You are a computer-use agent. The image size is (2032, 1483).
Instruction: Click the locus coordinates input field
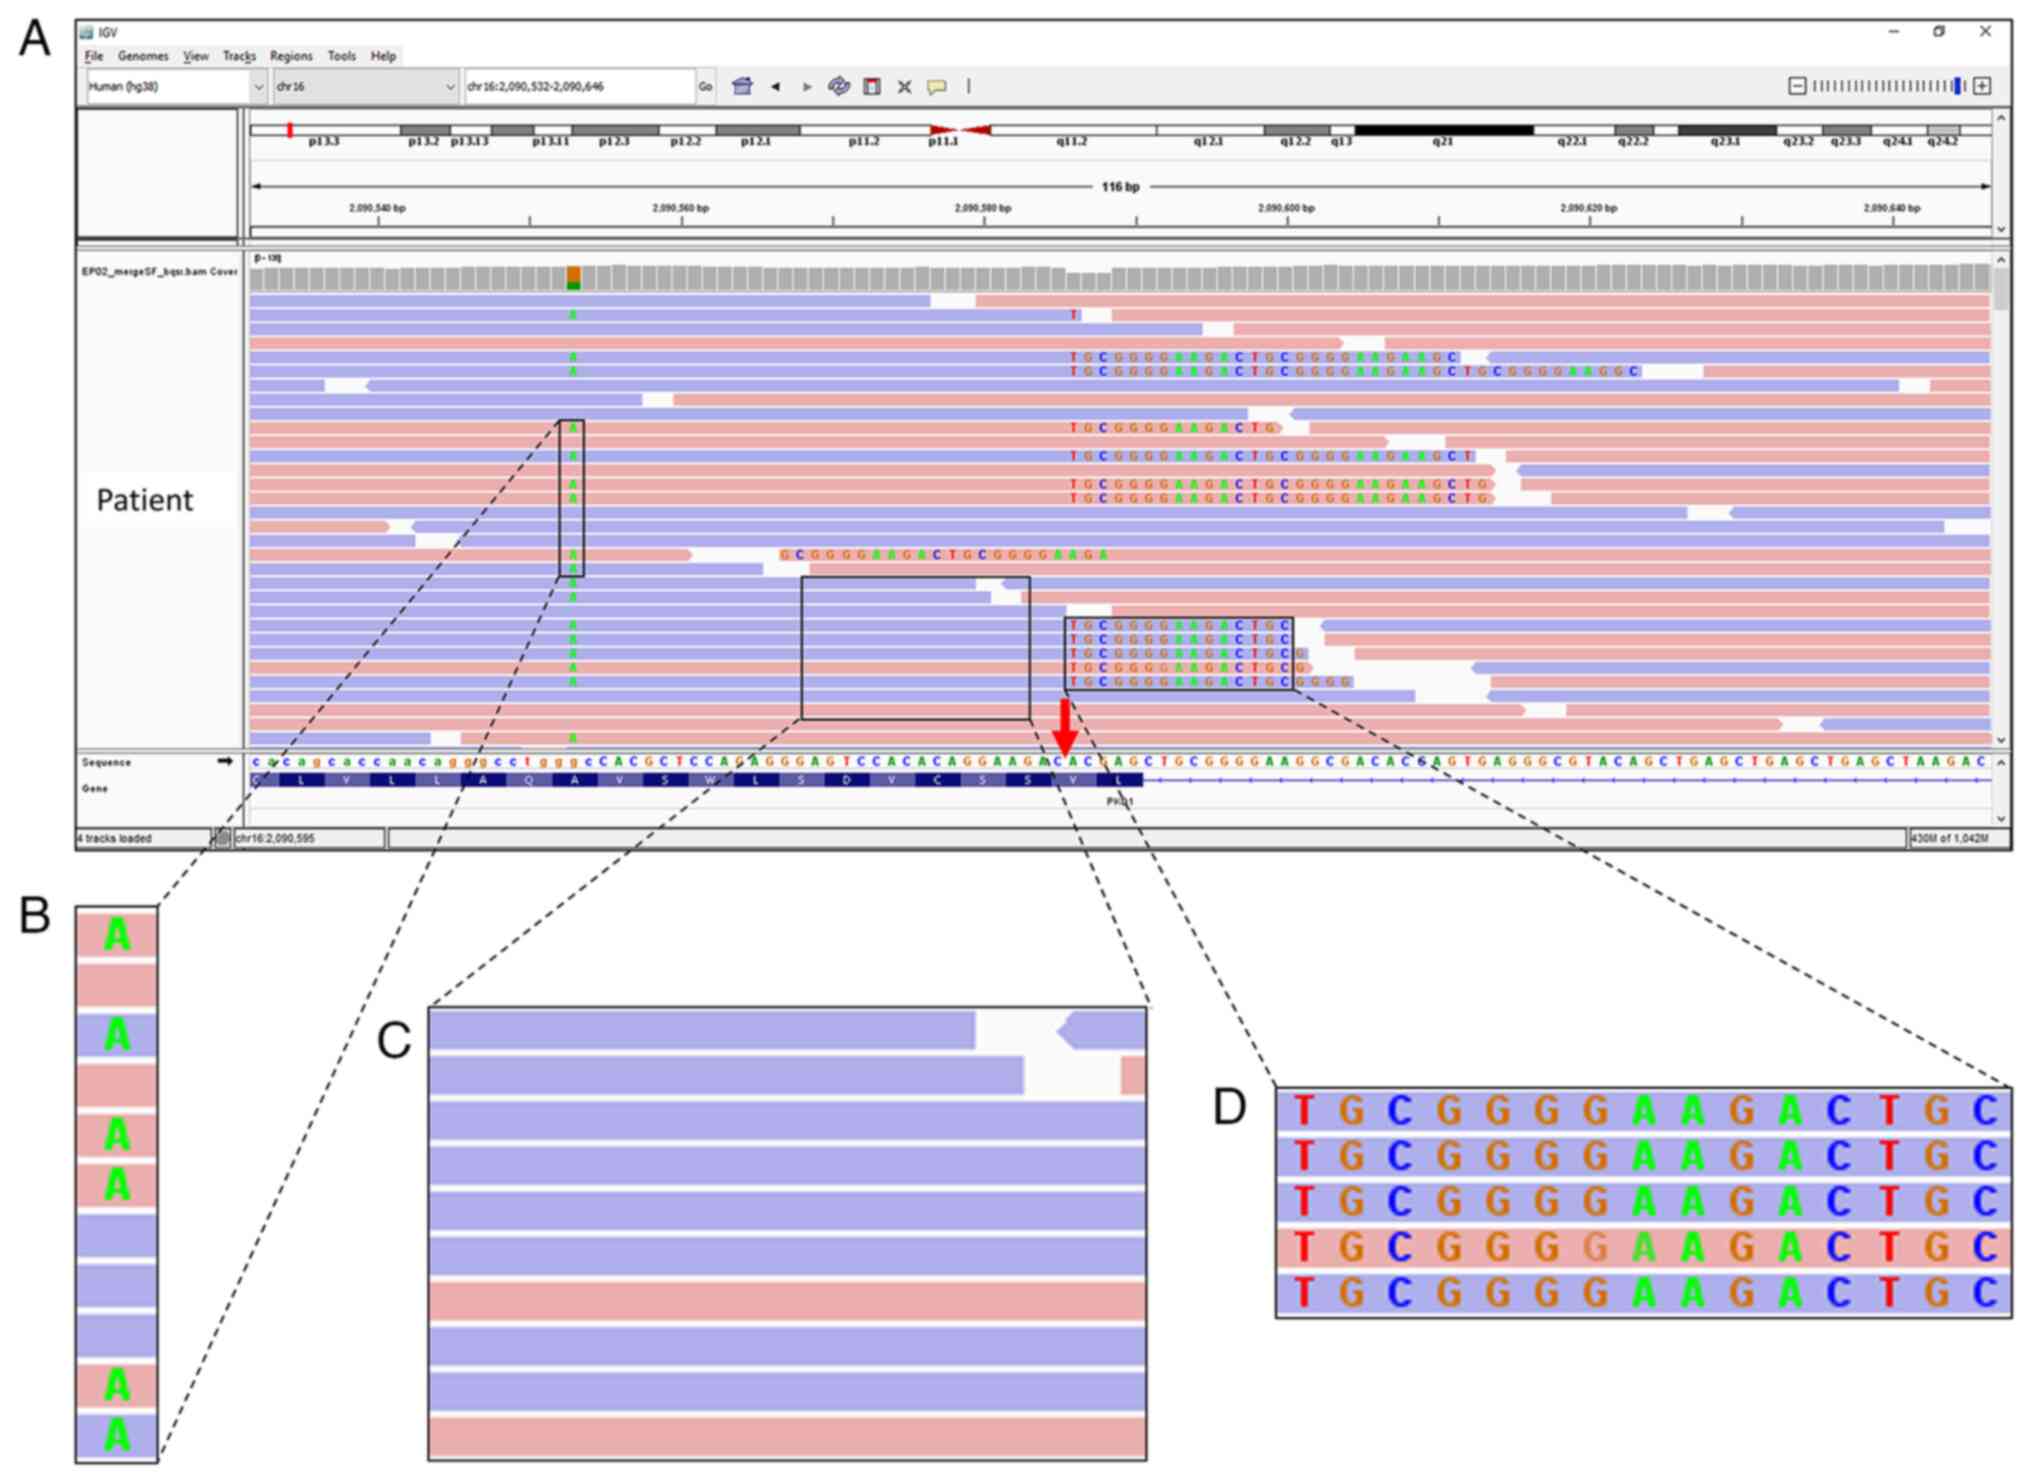point(580,87)
